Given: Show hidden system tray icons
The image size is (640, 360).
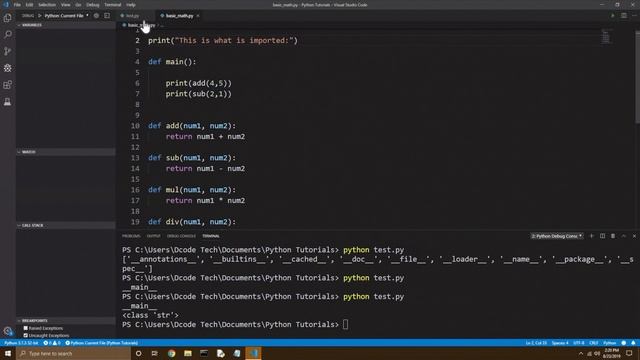Looking at the screenshot, I should (581, 353).
